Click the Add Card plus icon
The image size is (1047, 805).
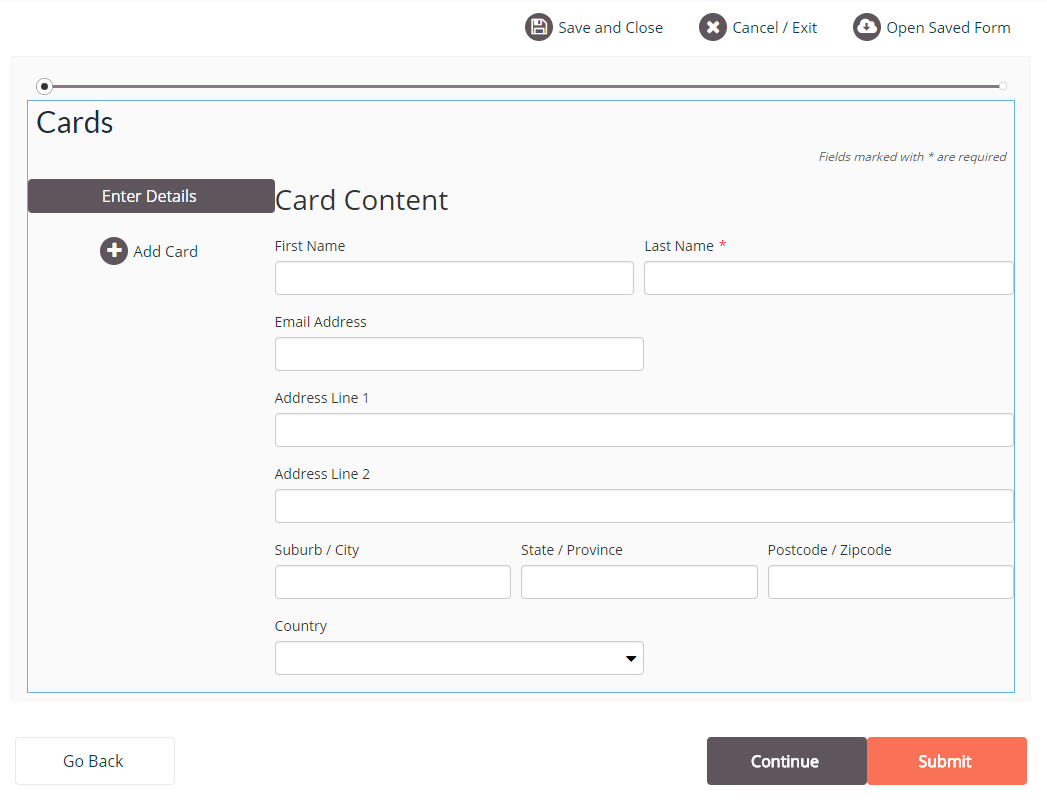[114, 251]
